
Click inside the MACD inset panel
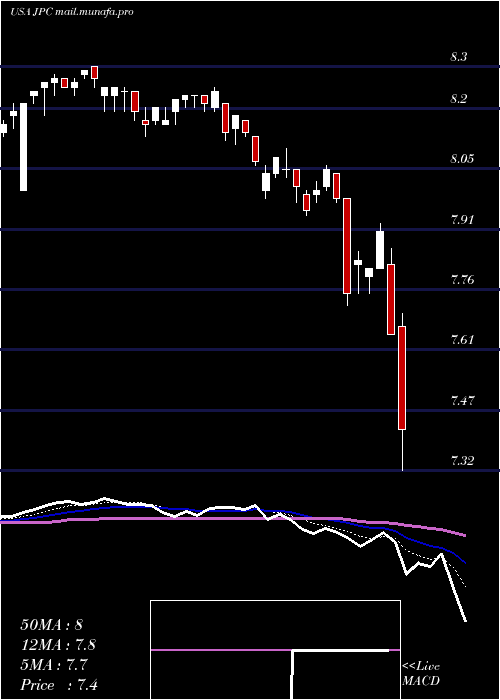click(275, 650)
